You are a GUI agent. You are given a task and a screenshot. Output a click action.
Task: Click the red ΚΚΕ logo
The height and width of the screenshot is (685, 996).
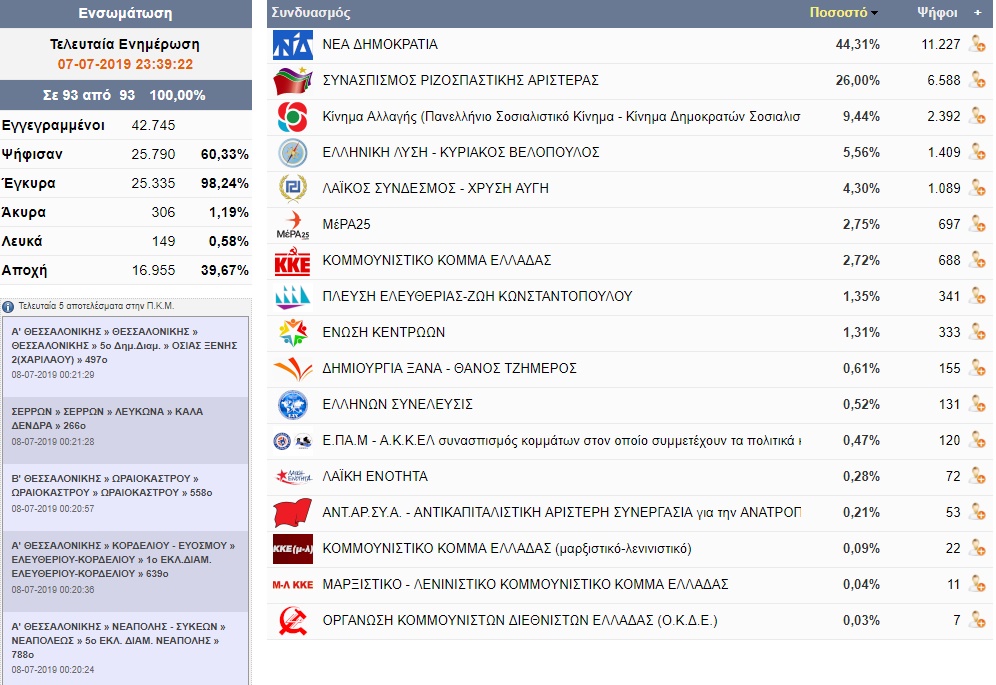pos(293,261)
